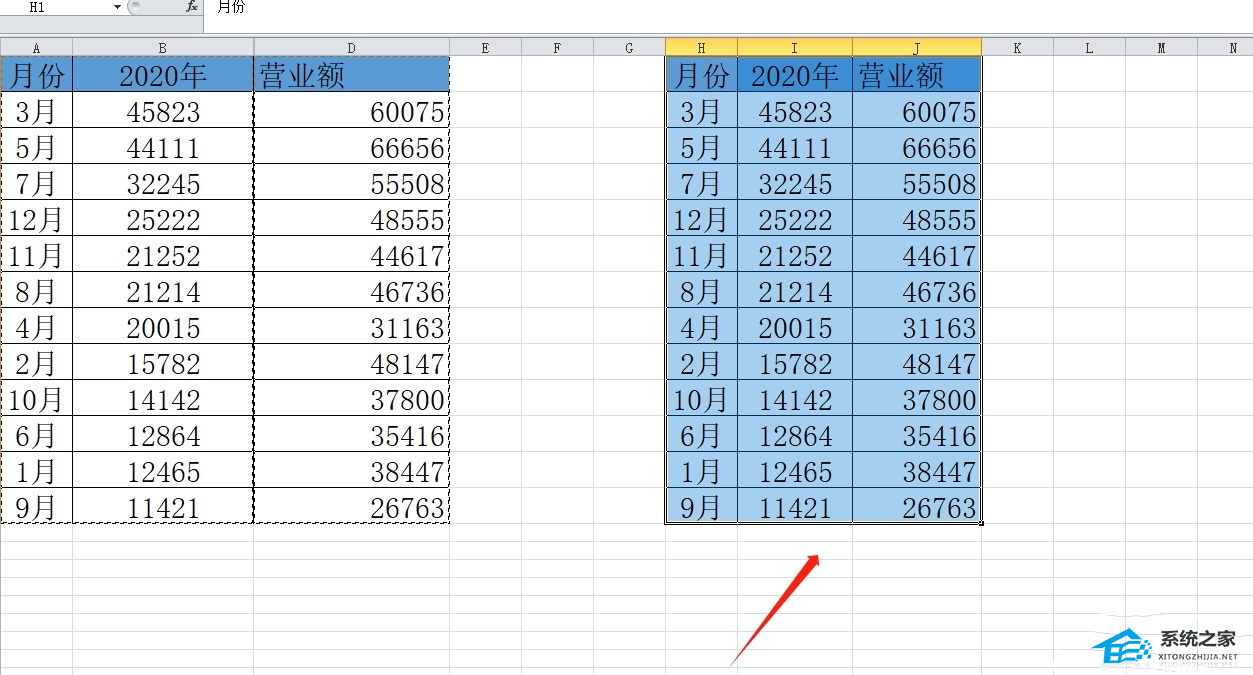This screenshot has width=1253, height=675.
Task: Select the 35416 cell in column J
Action: 917,434
